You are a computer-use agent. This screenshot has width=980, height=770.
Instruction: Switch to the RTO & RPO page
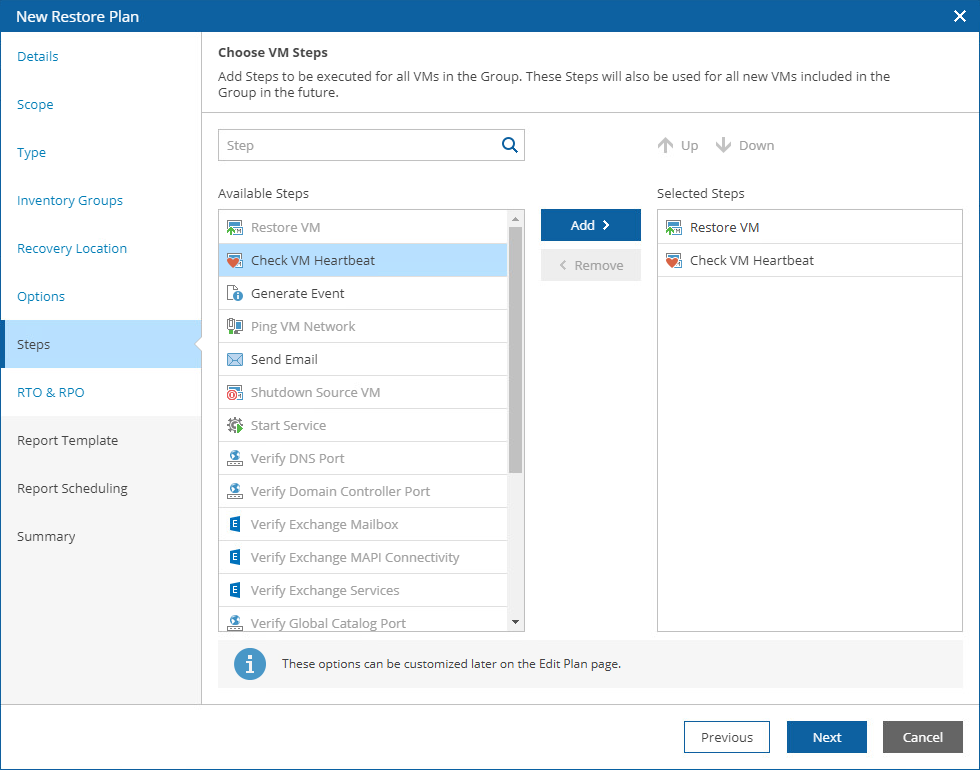(51, 393)
